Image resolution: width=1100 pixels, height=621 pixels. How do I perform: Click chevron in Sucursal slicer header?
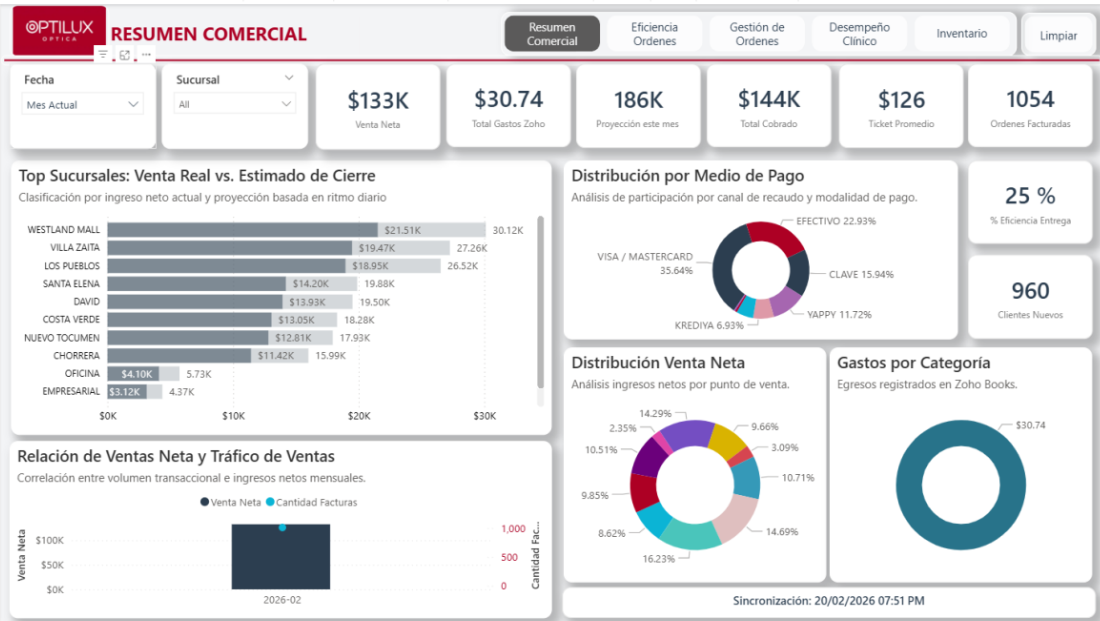click(x=289, y=78)
